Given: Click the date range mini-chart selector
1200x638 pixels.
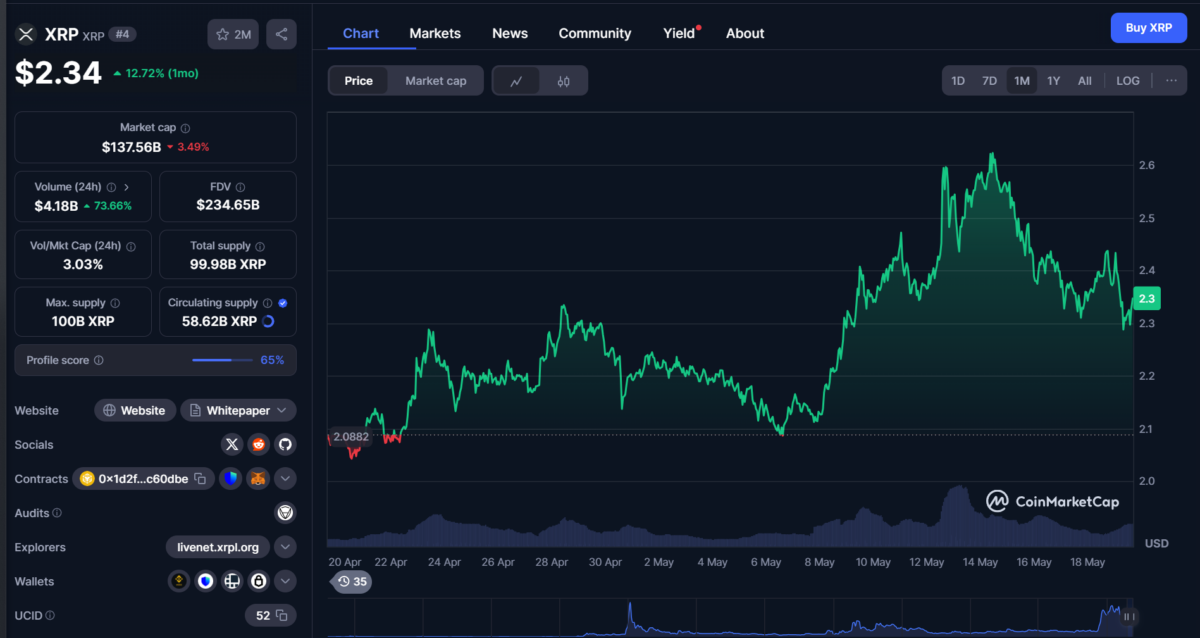Looking at the screenshot, I should pos(731,617).
